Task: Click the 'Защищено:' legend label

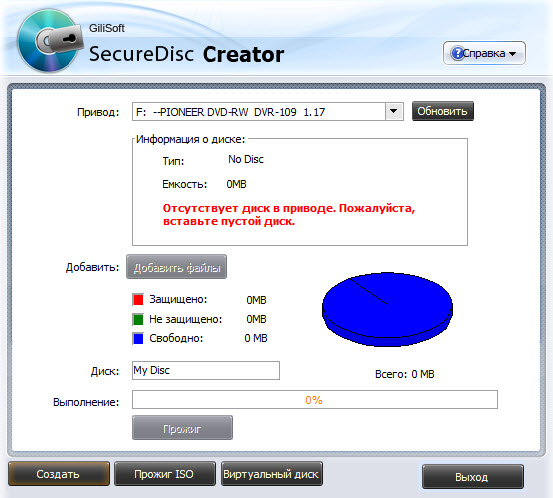Action: coord(178,299)
